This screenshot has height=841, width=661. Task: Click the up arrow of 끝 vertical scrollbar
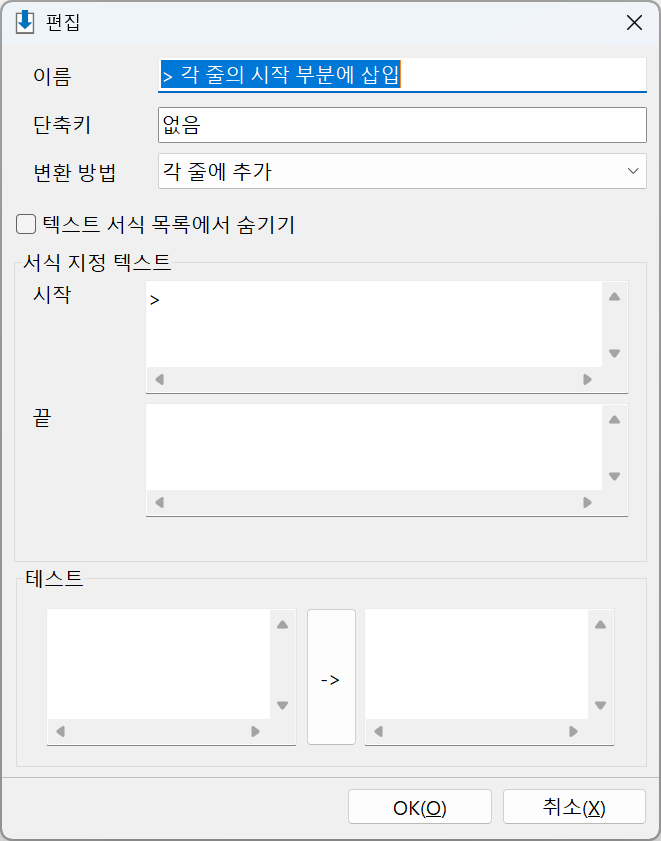(614, 419)
